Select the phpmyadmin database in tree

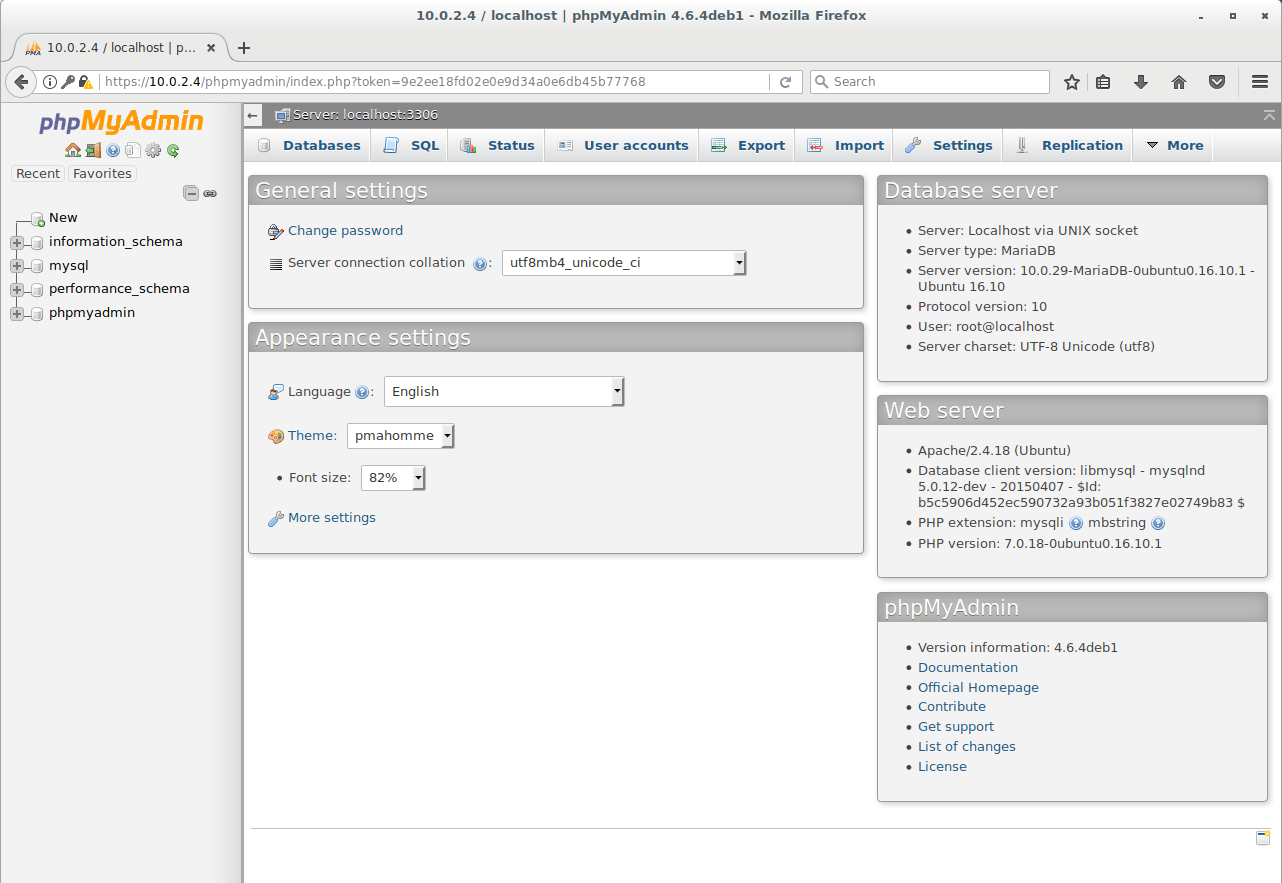92,313
